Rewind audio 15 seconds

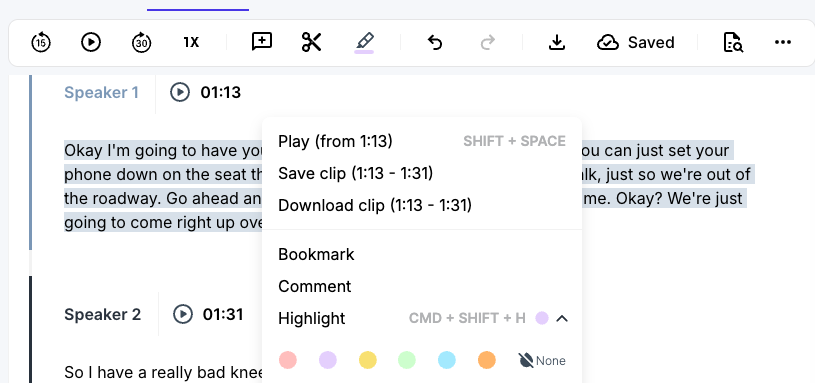41,42
